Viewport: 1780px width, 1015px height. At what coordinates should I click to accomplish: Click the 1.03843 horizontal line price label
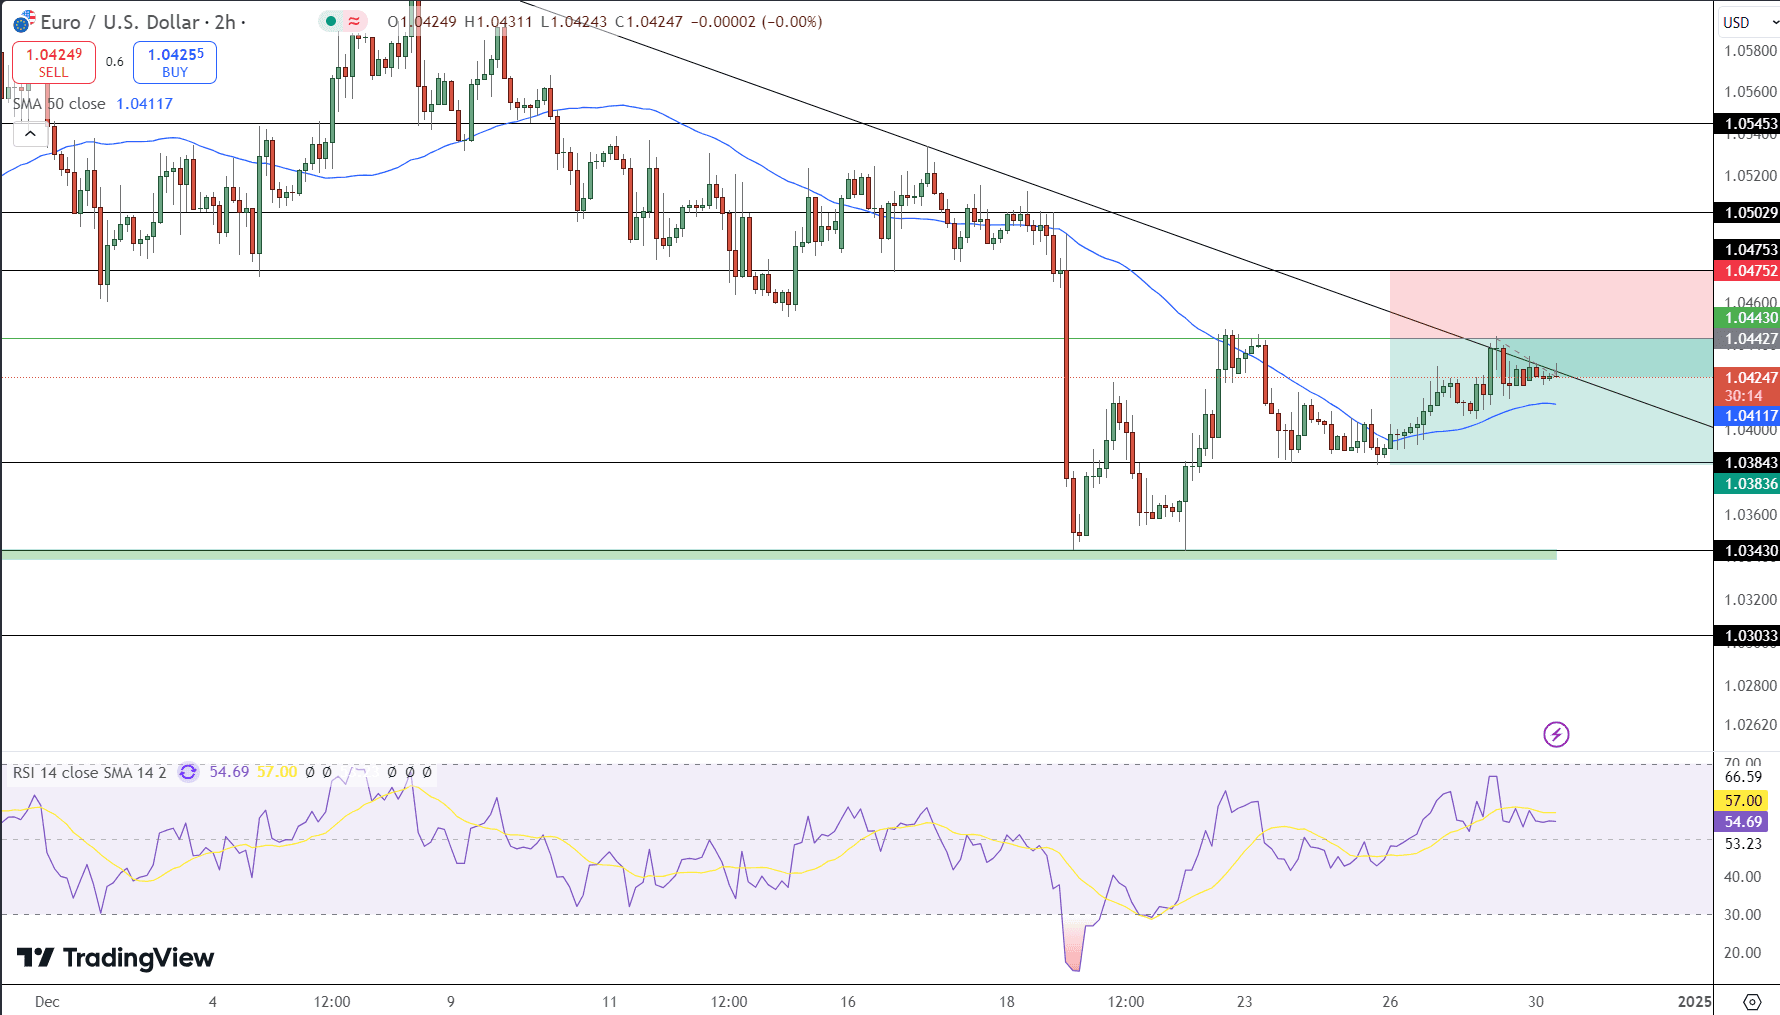tap(1747, 463)
